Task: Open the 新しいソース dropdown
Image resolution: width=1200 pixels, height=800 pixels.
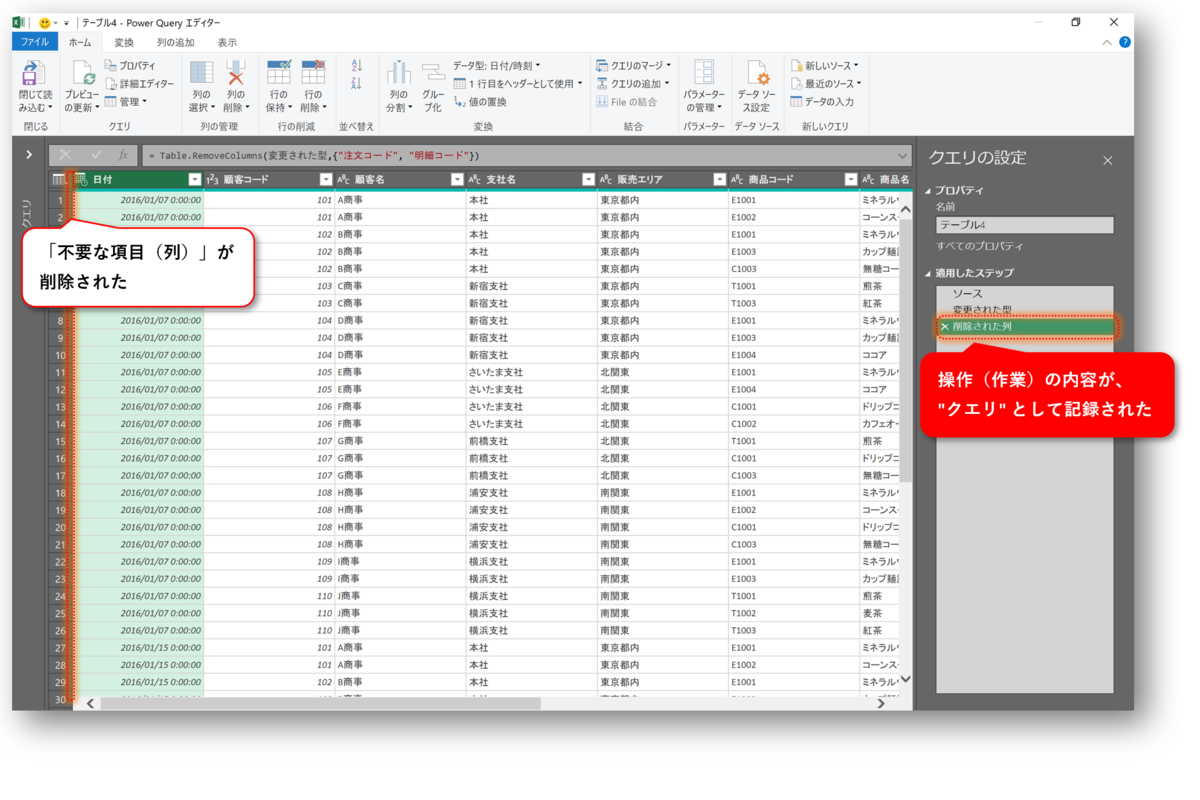Action: tap(825, 66)
